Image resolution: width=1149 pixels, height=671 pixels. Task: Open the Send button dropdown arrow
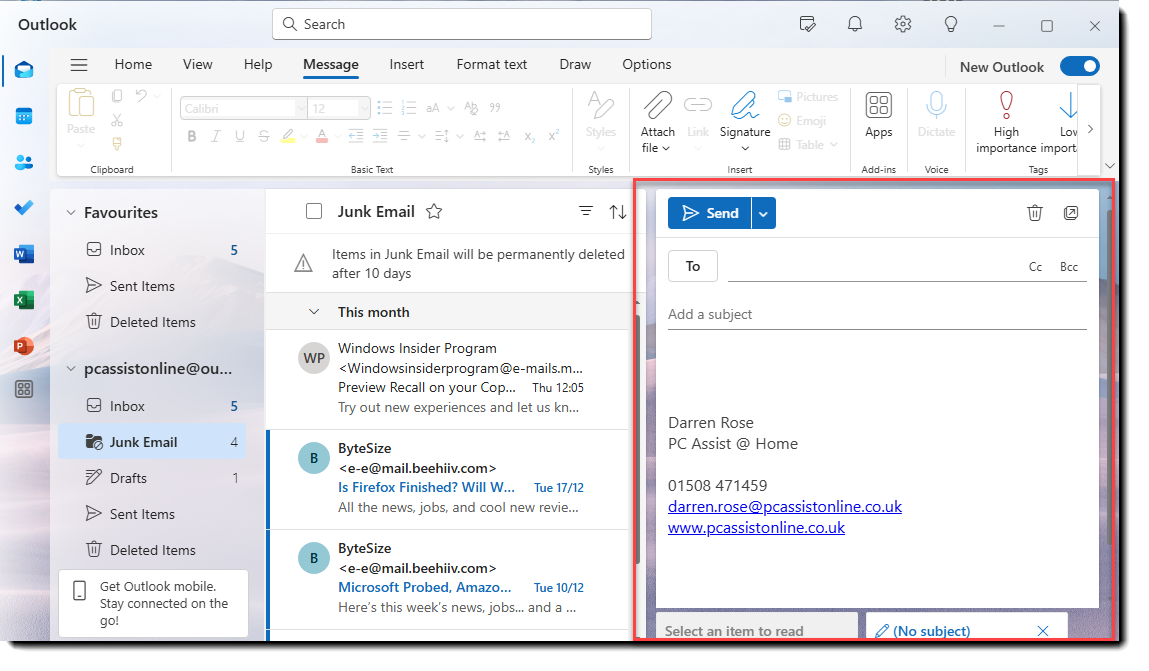763,212
